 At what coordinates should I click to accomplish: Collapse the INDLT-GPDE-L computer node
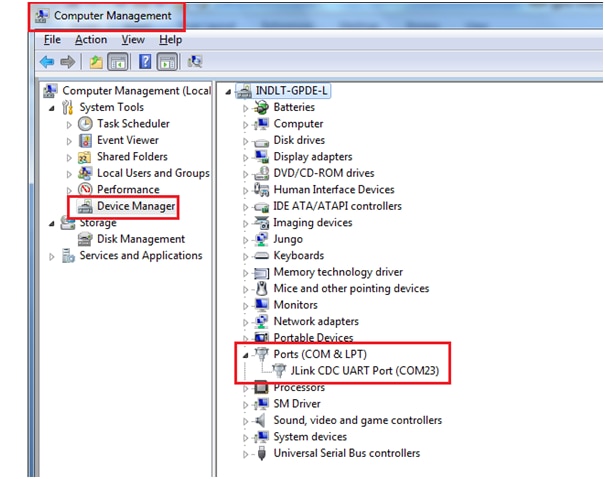tap(228, 92)
